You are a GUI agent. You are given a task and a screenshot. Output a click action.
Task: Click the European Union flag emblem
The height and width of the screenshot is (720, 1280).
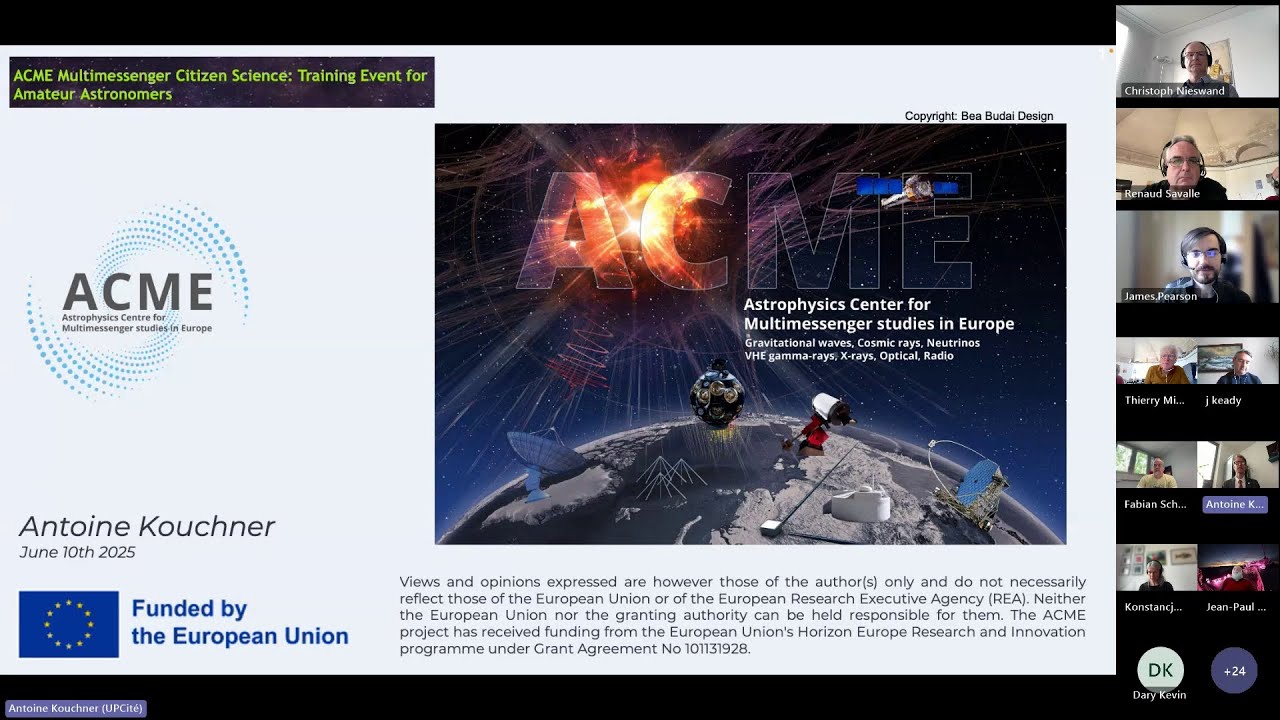pyautogui.click(x=69, y=624)
